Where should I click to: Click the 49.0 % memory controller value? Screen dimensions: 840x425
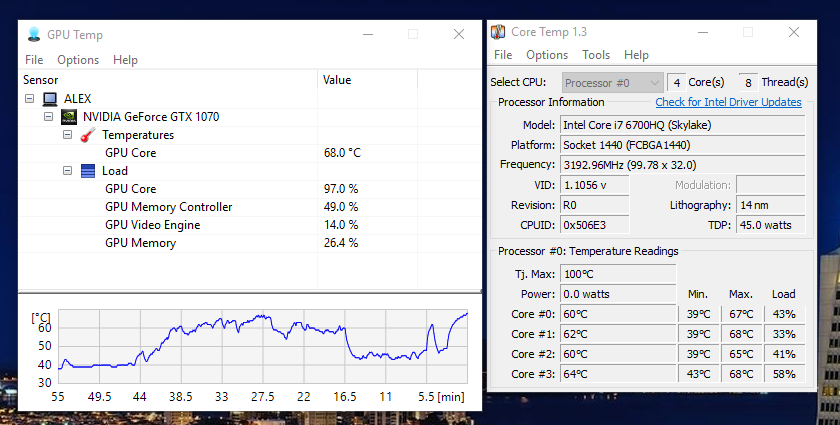341,207
